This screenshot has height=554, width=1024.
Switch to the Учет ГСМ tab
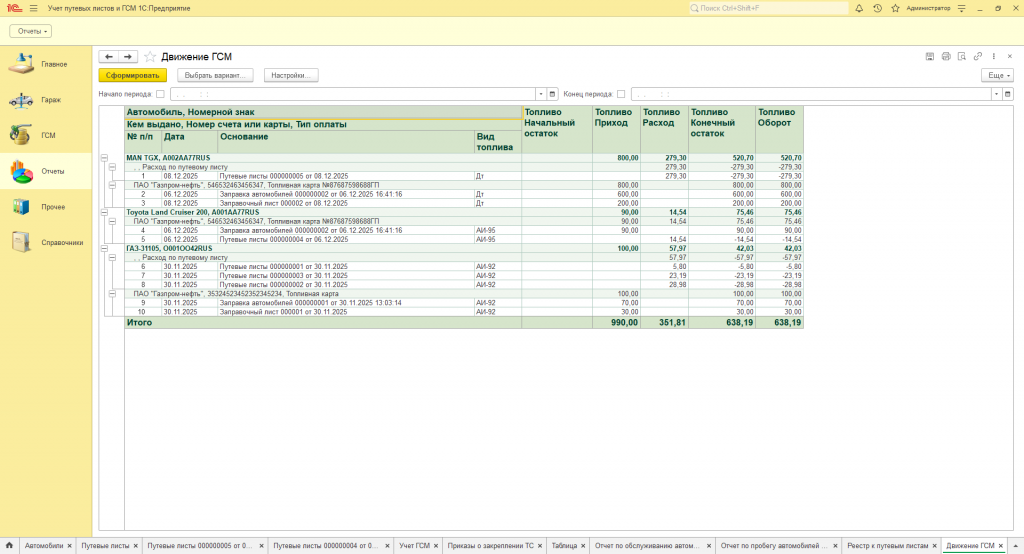point(414,546)
